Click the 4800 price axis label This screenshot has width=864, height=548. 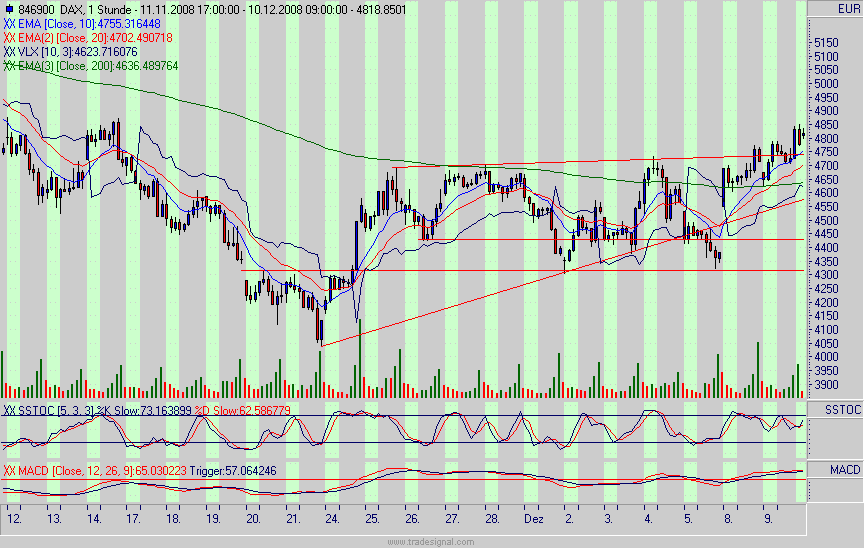[x=825, y=139]
